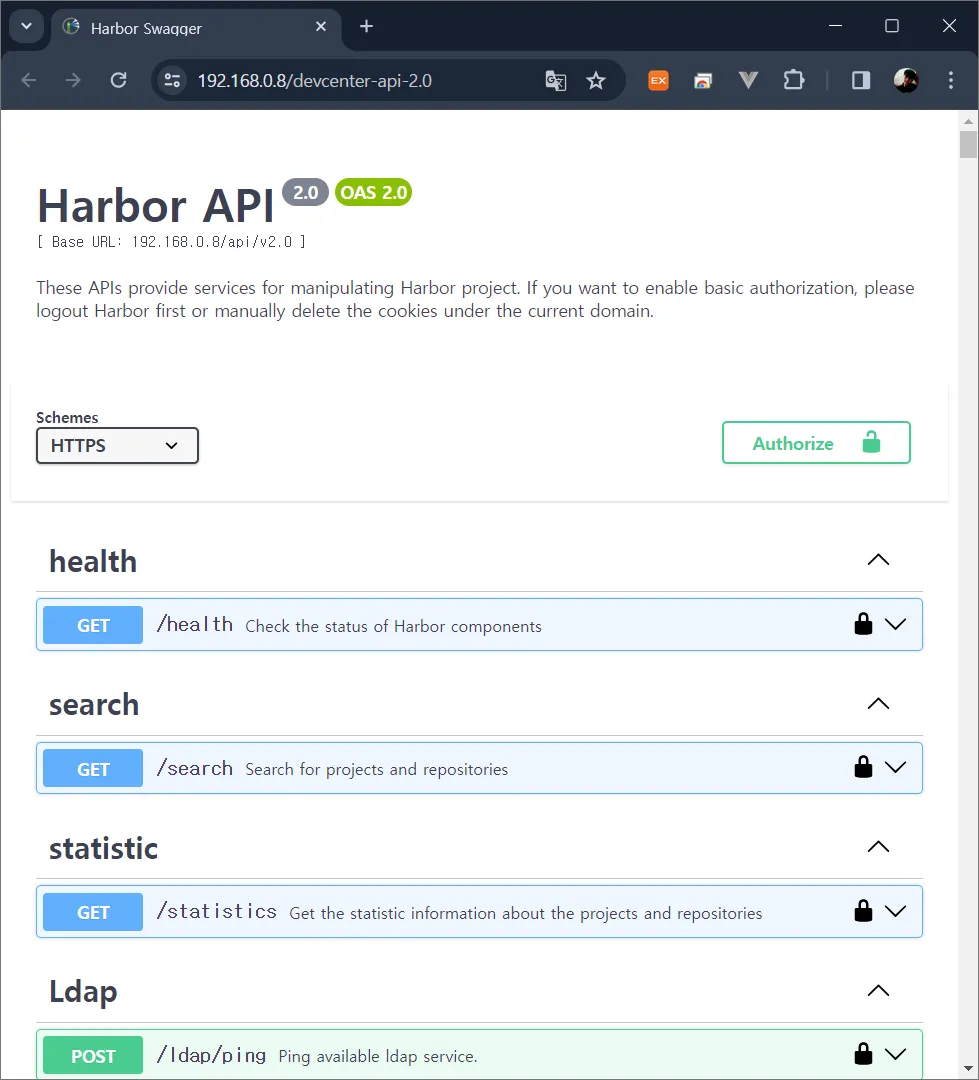Screen dimensions: 979x1080
Task: Click the lock icon on /health row
Action: coord(863,624)
